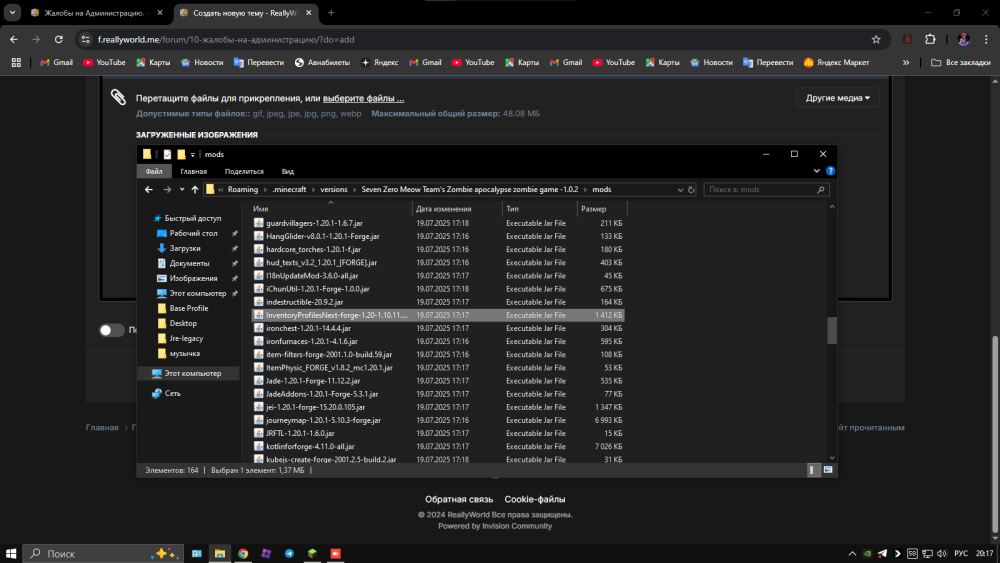Open the Другие медиа dropdown
This screenshot has height=563, width=1000.
[x=837, y=98]
